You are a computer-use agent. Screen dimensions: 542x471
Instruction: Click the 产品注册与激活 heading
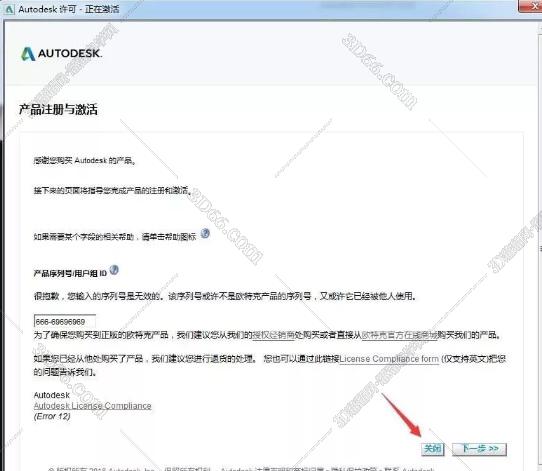click(58, 109)
